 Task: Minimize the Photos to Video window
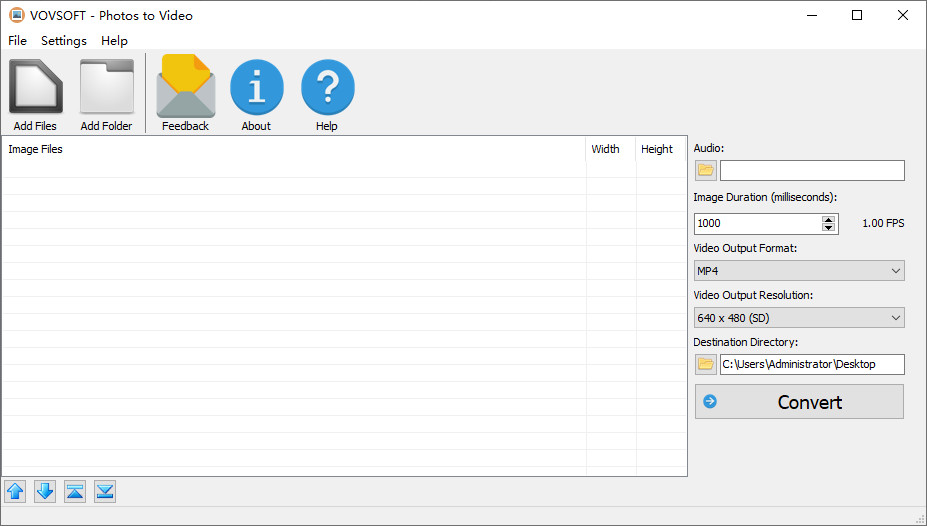click(812, 15)
